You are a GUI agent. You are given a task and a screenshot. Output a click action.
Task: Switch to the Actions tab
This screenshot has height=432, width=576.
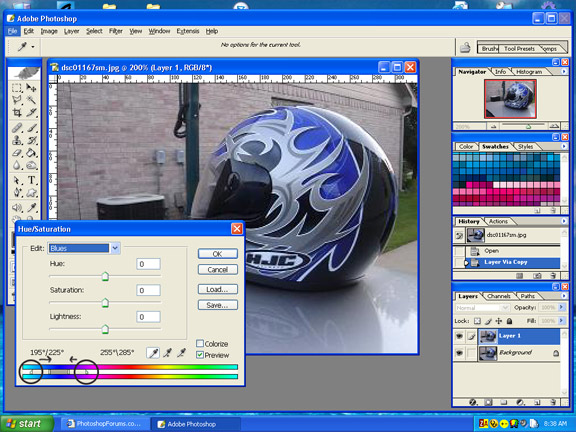coord(498,221)
